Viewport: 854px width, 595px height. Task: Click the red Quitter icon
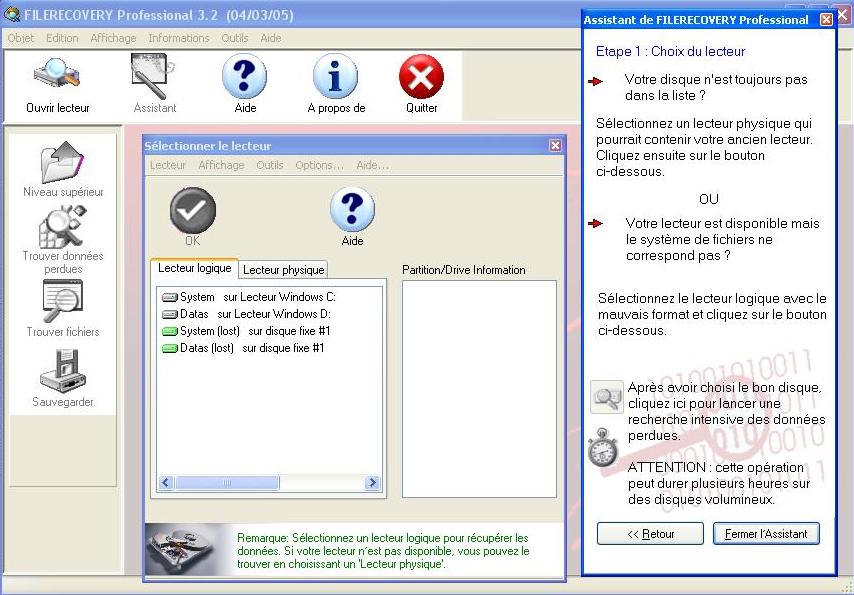point(422,76)
